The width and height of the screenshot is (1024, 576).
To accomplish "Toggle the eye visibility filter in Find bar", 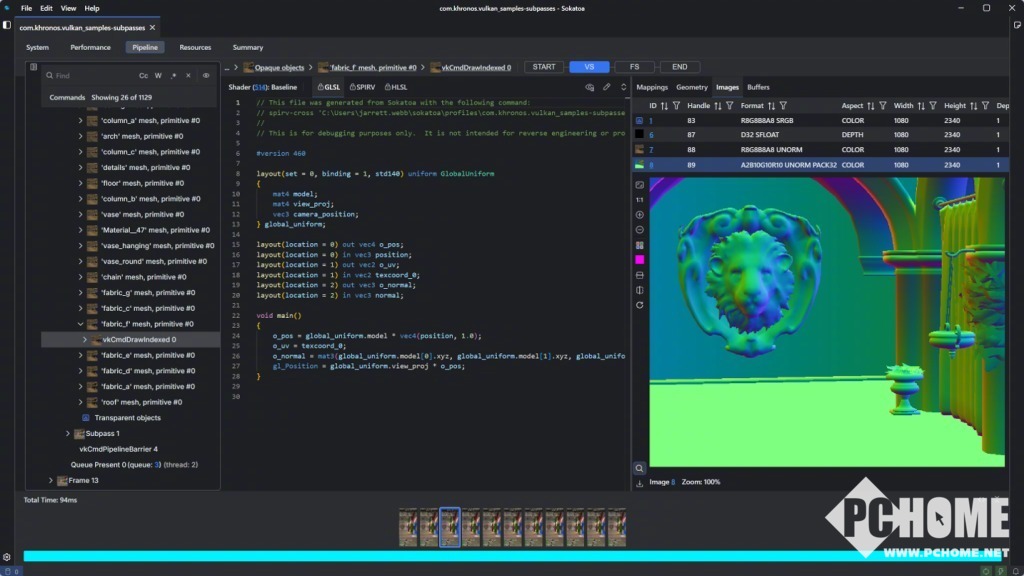I will (x=206, y=76).
